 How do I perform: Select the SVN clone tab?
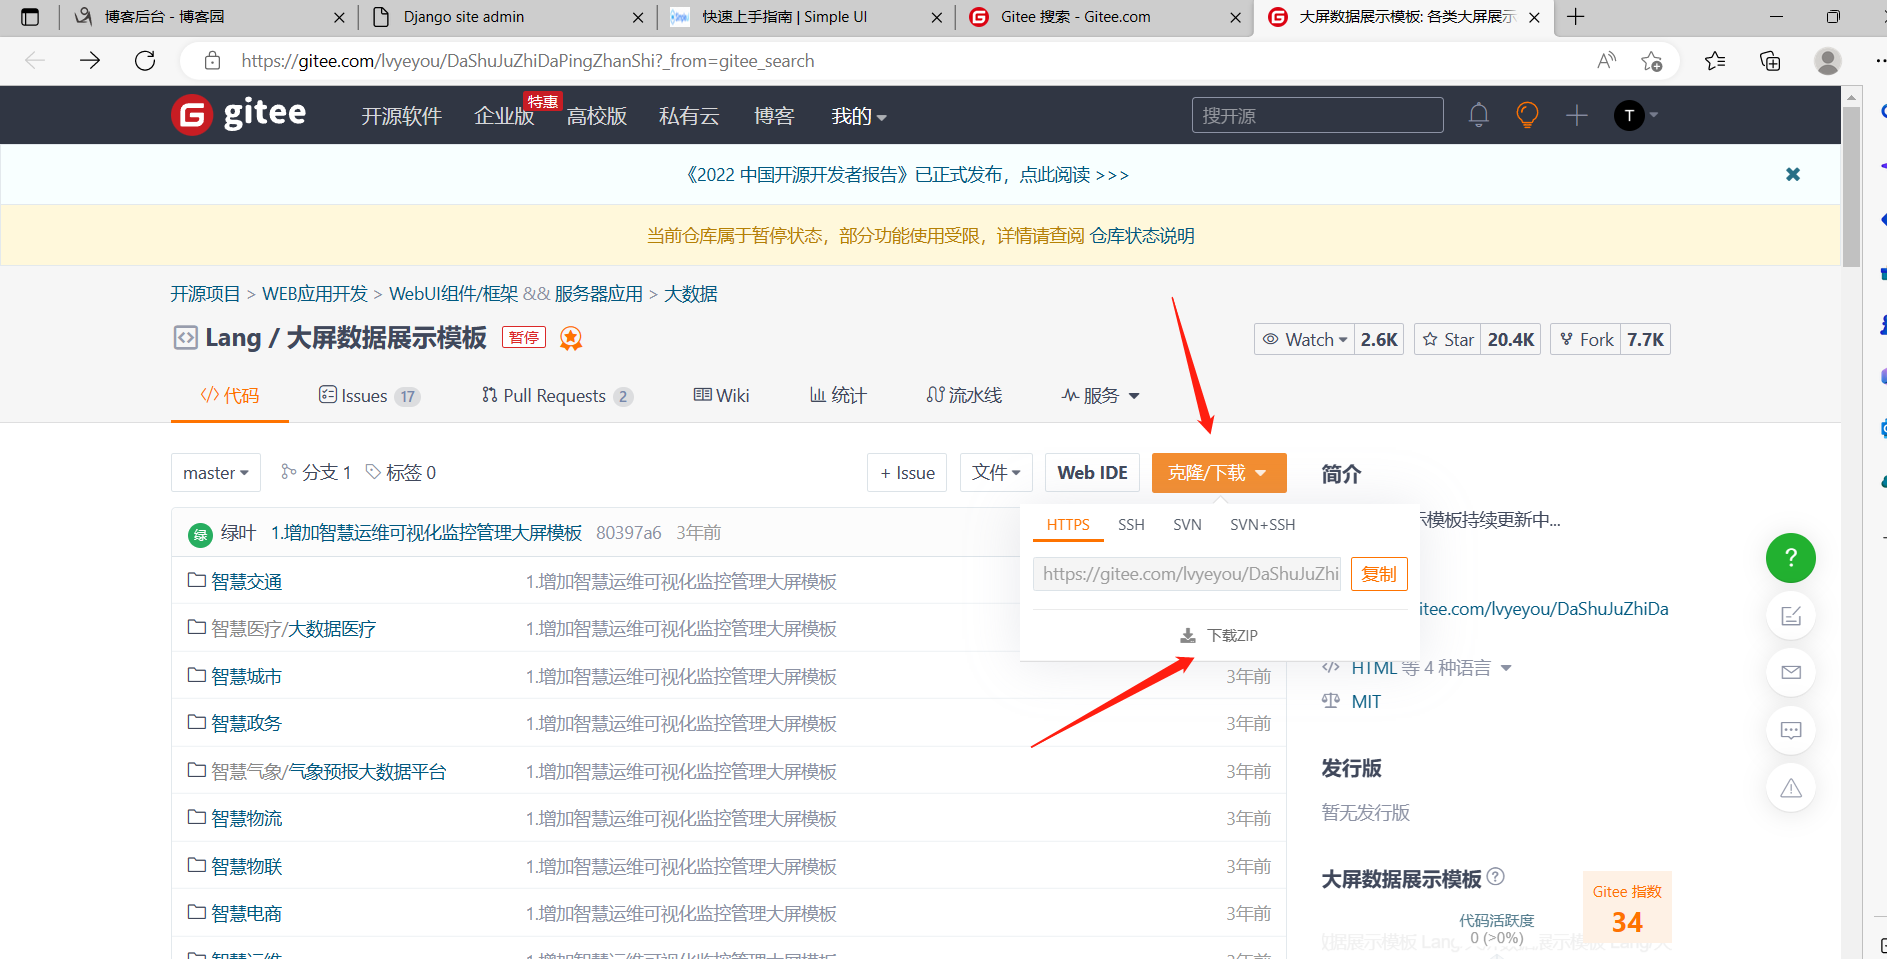coord(1187,524)
